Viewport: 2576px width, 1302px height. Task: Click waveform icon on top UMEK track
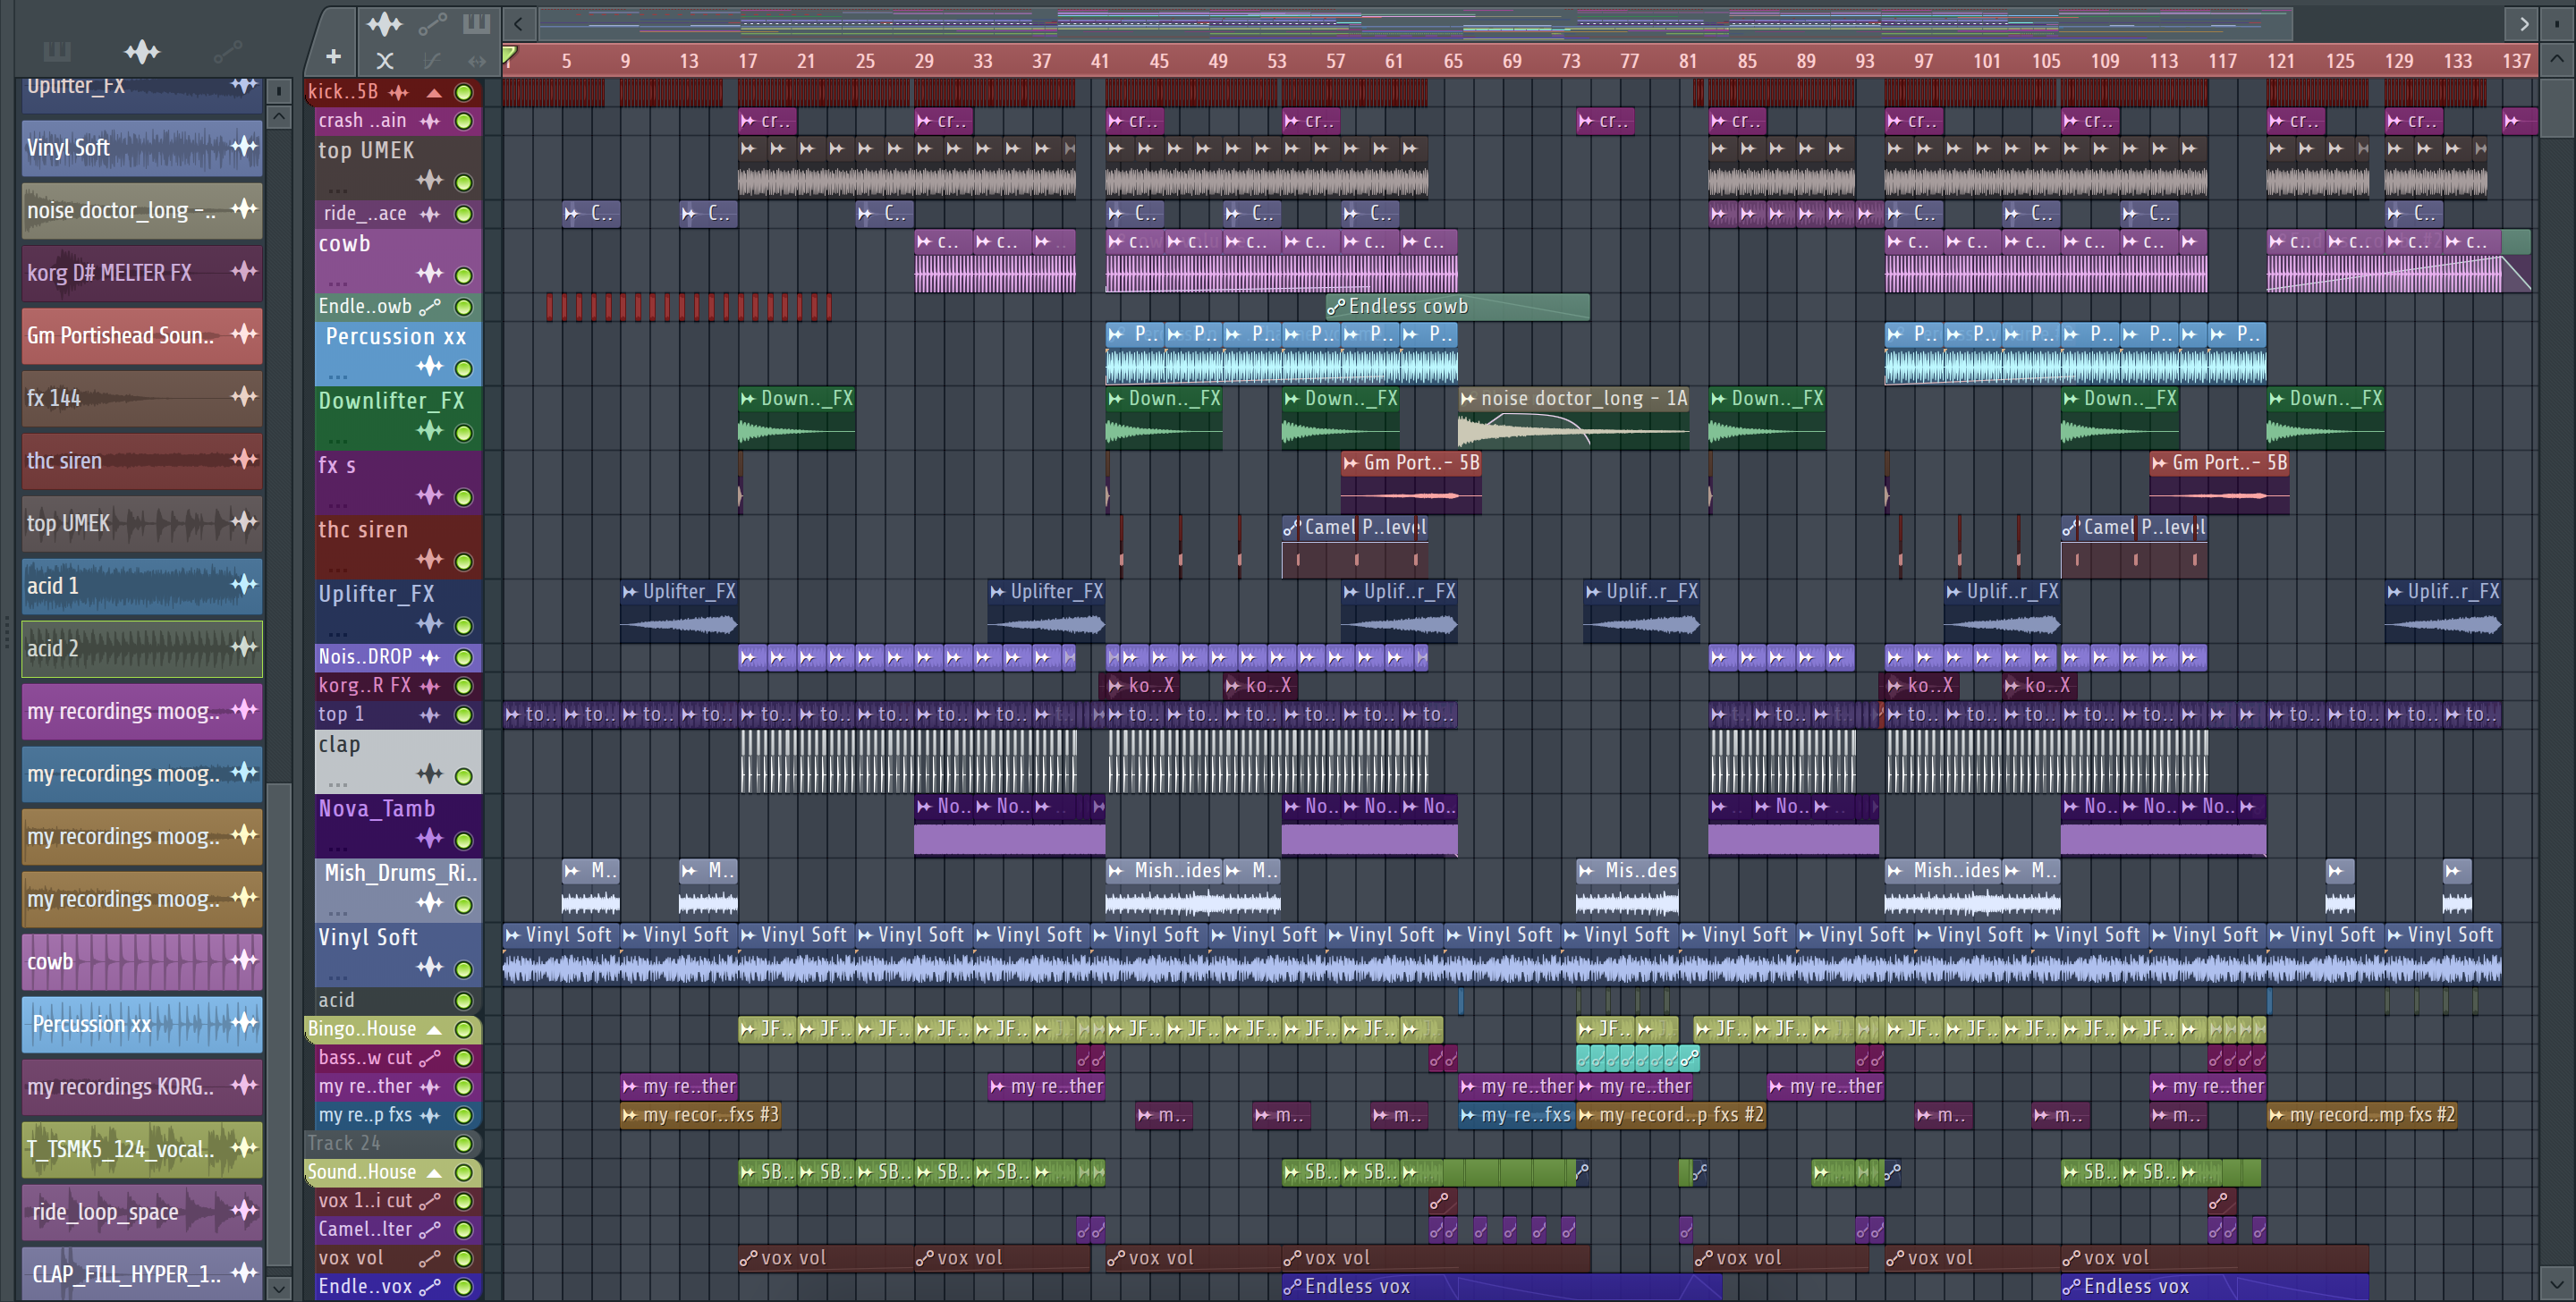430,180
